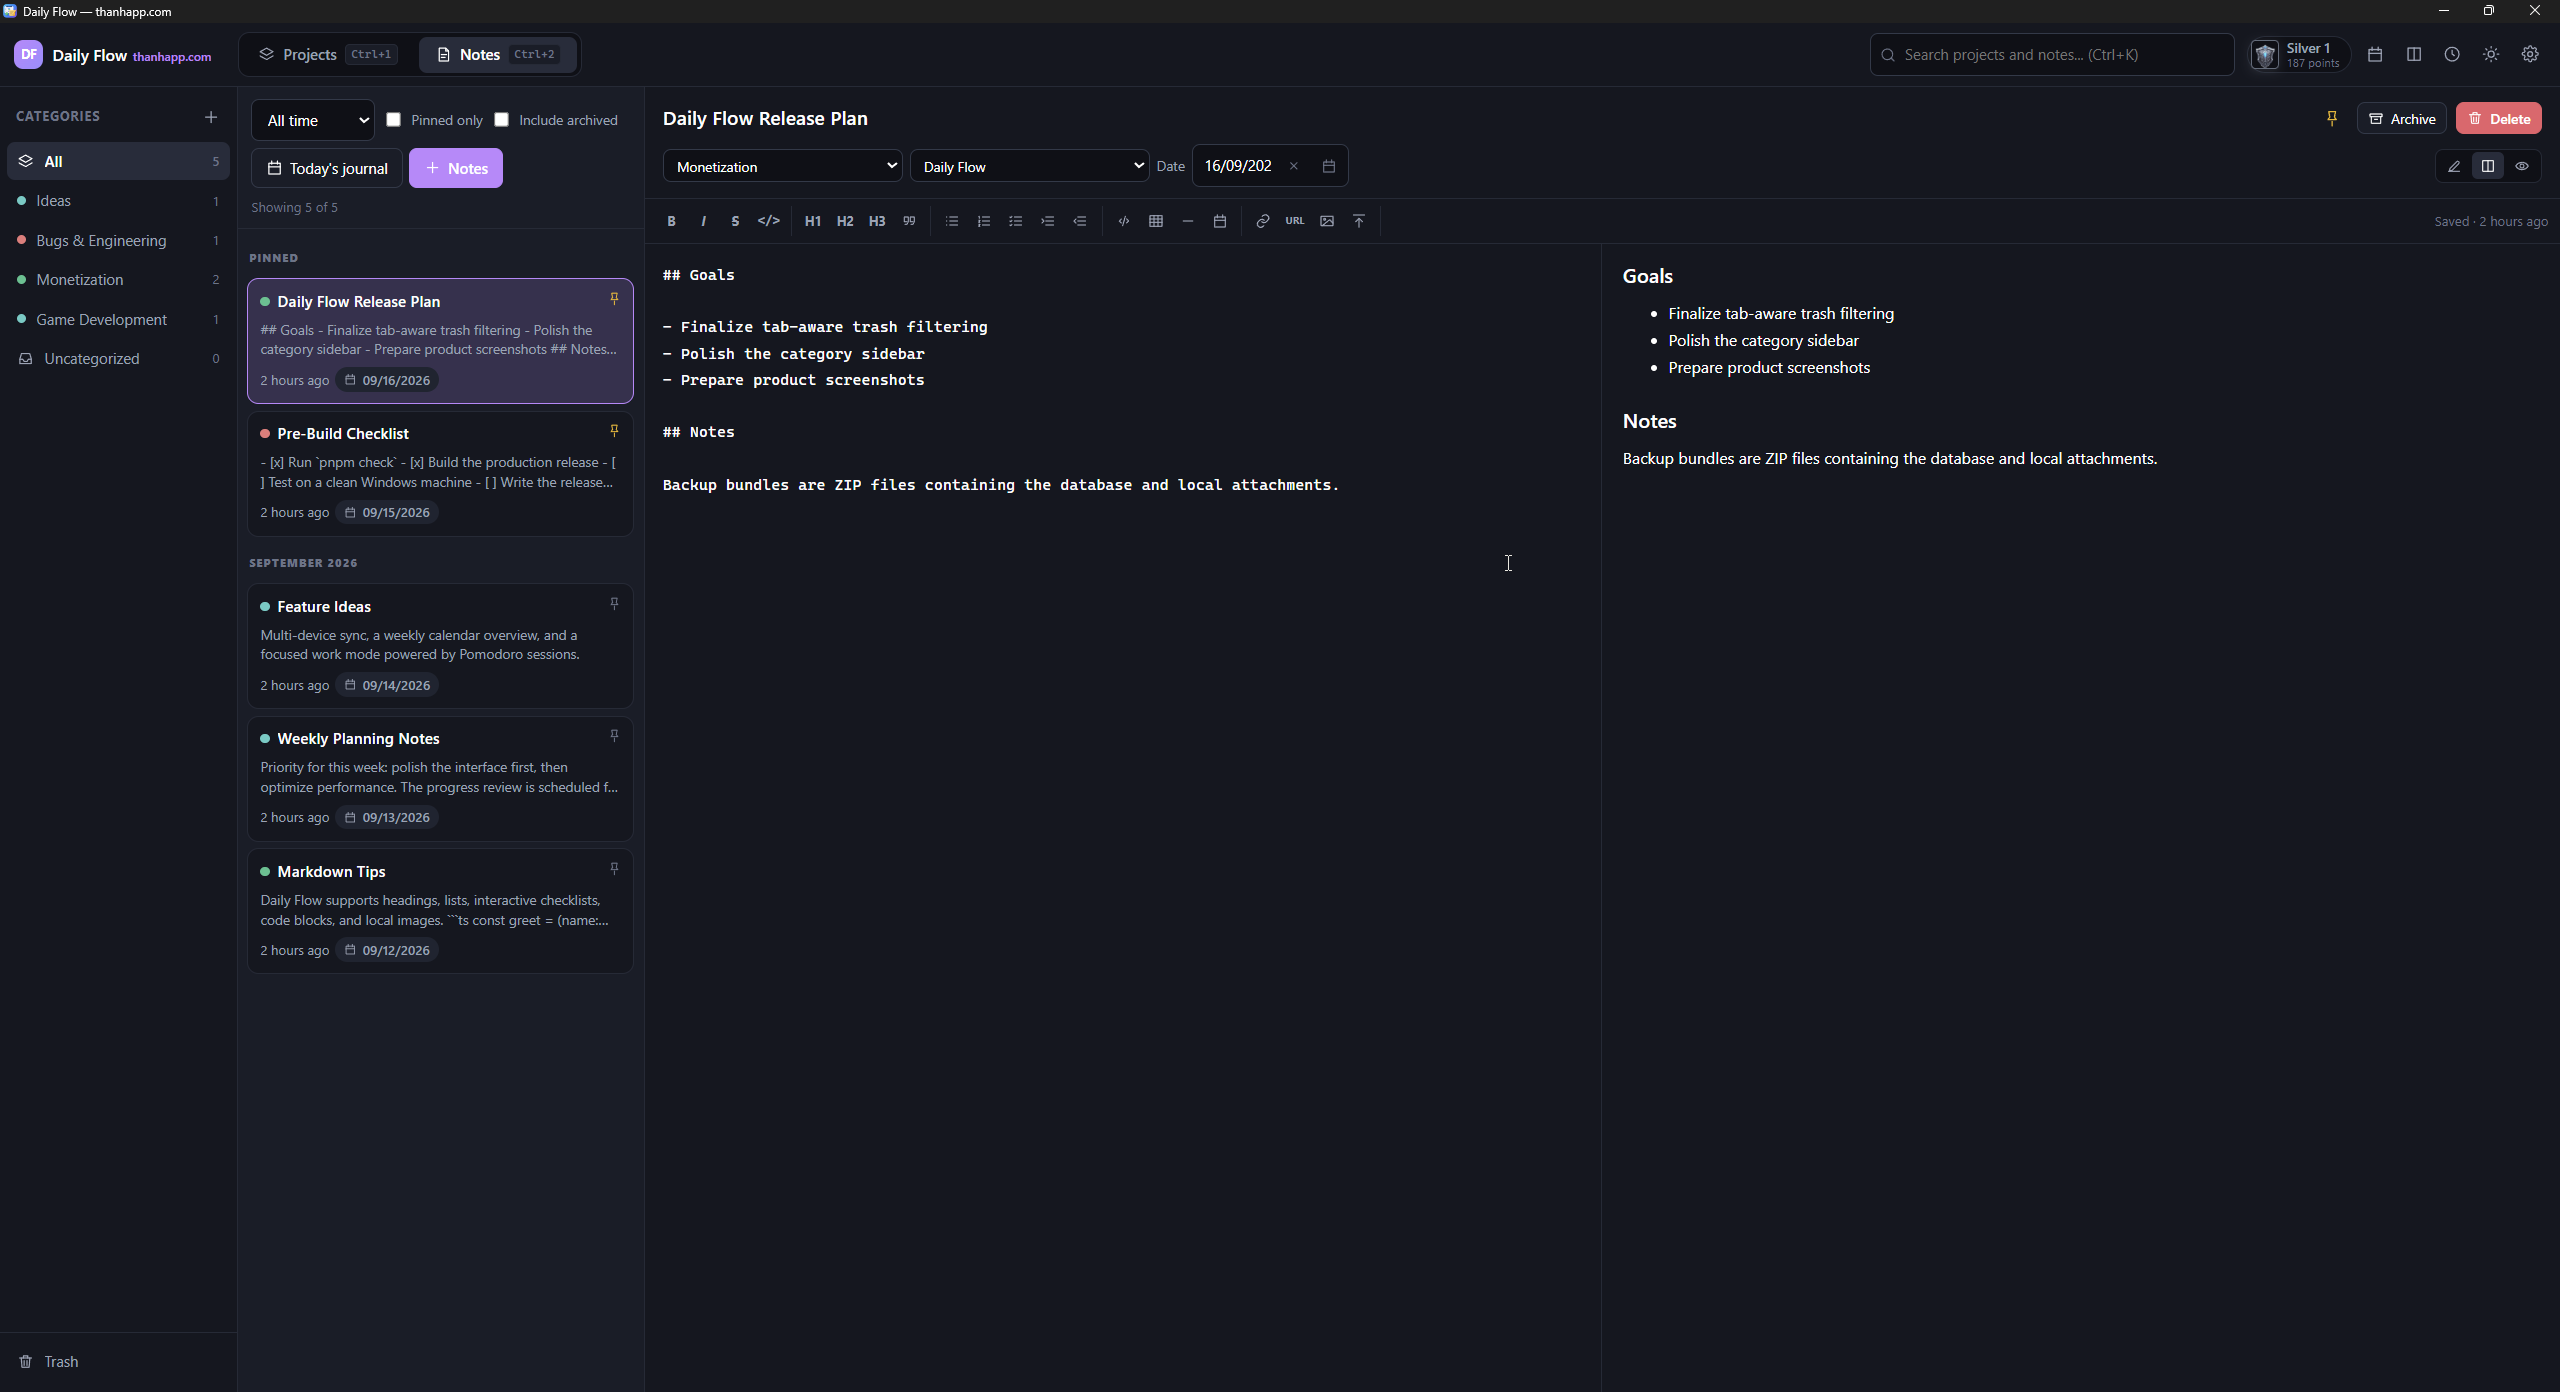Add a new category with plus icon

click(211, 117)
